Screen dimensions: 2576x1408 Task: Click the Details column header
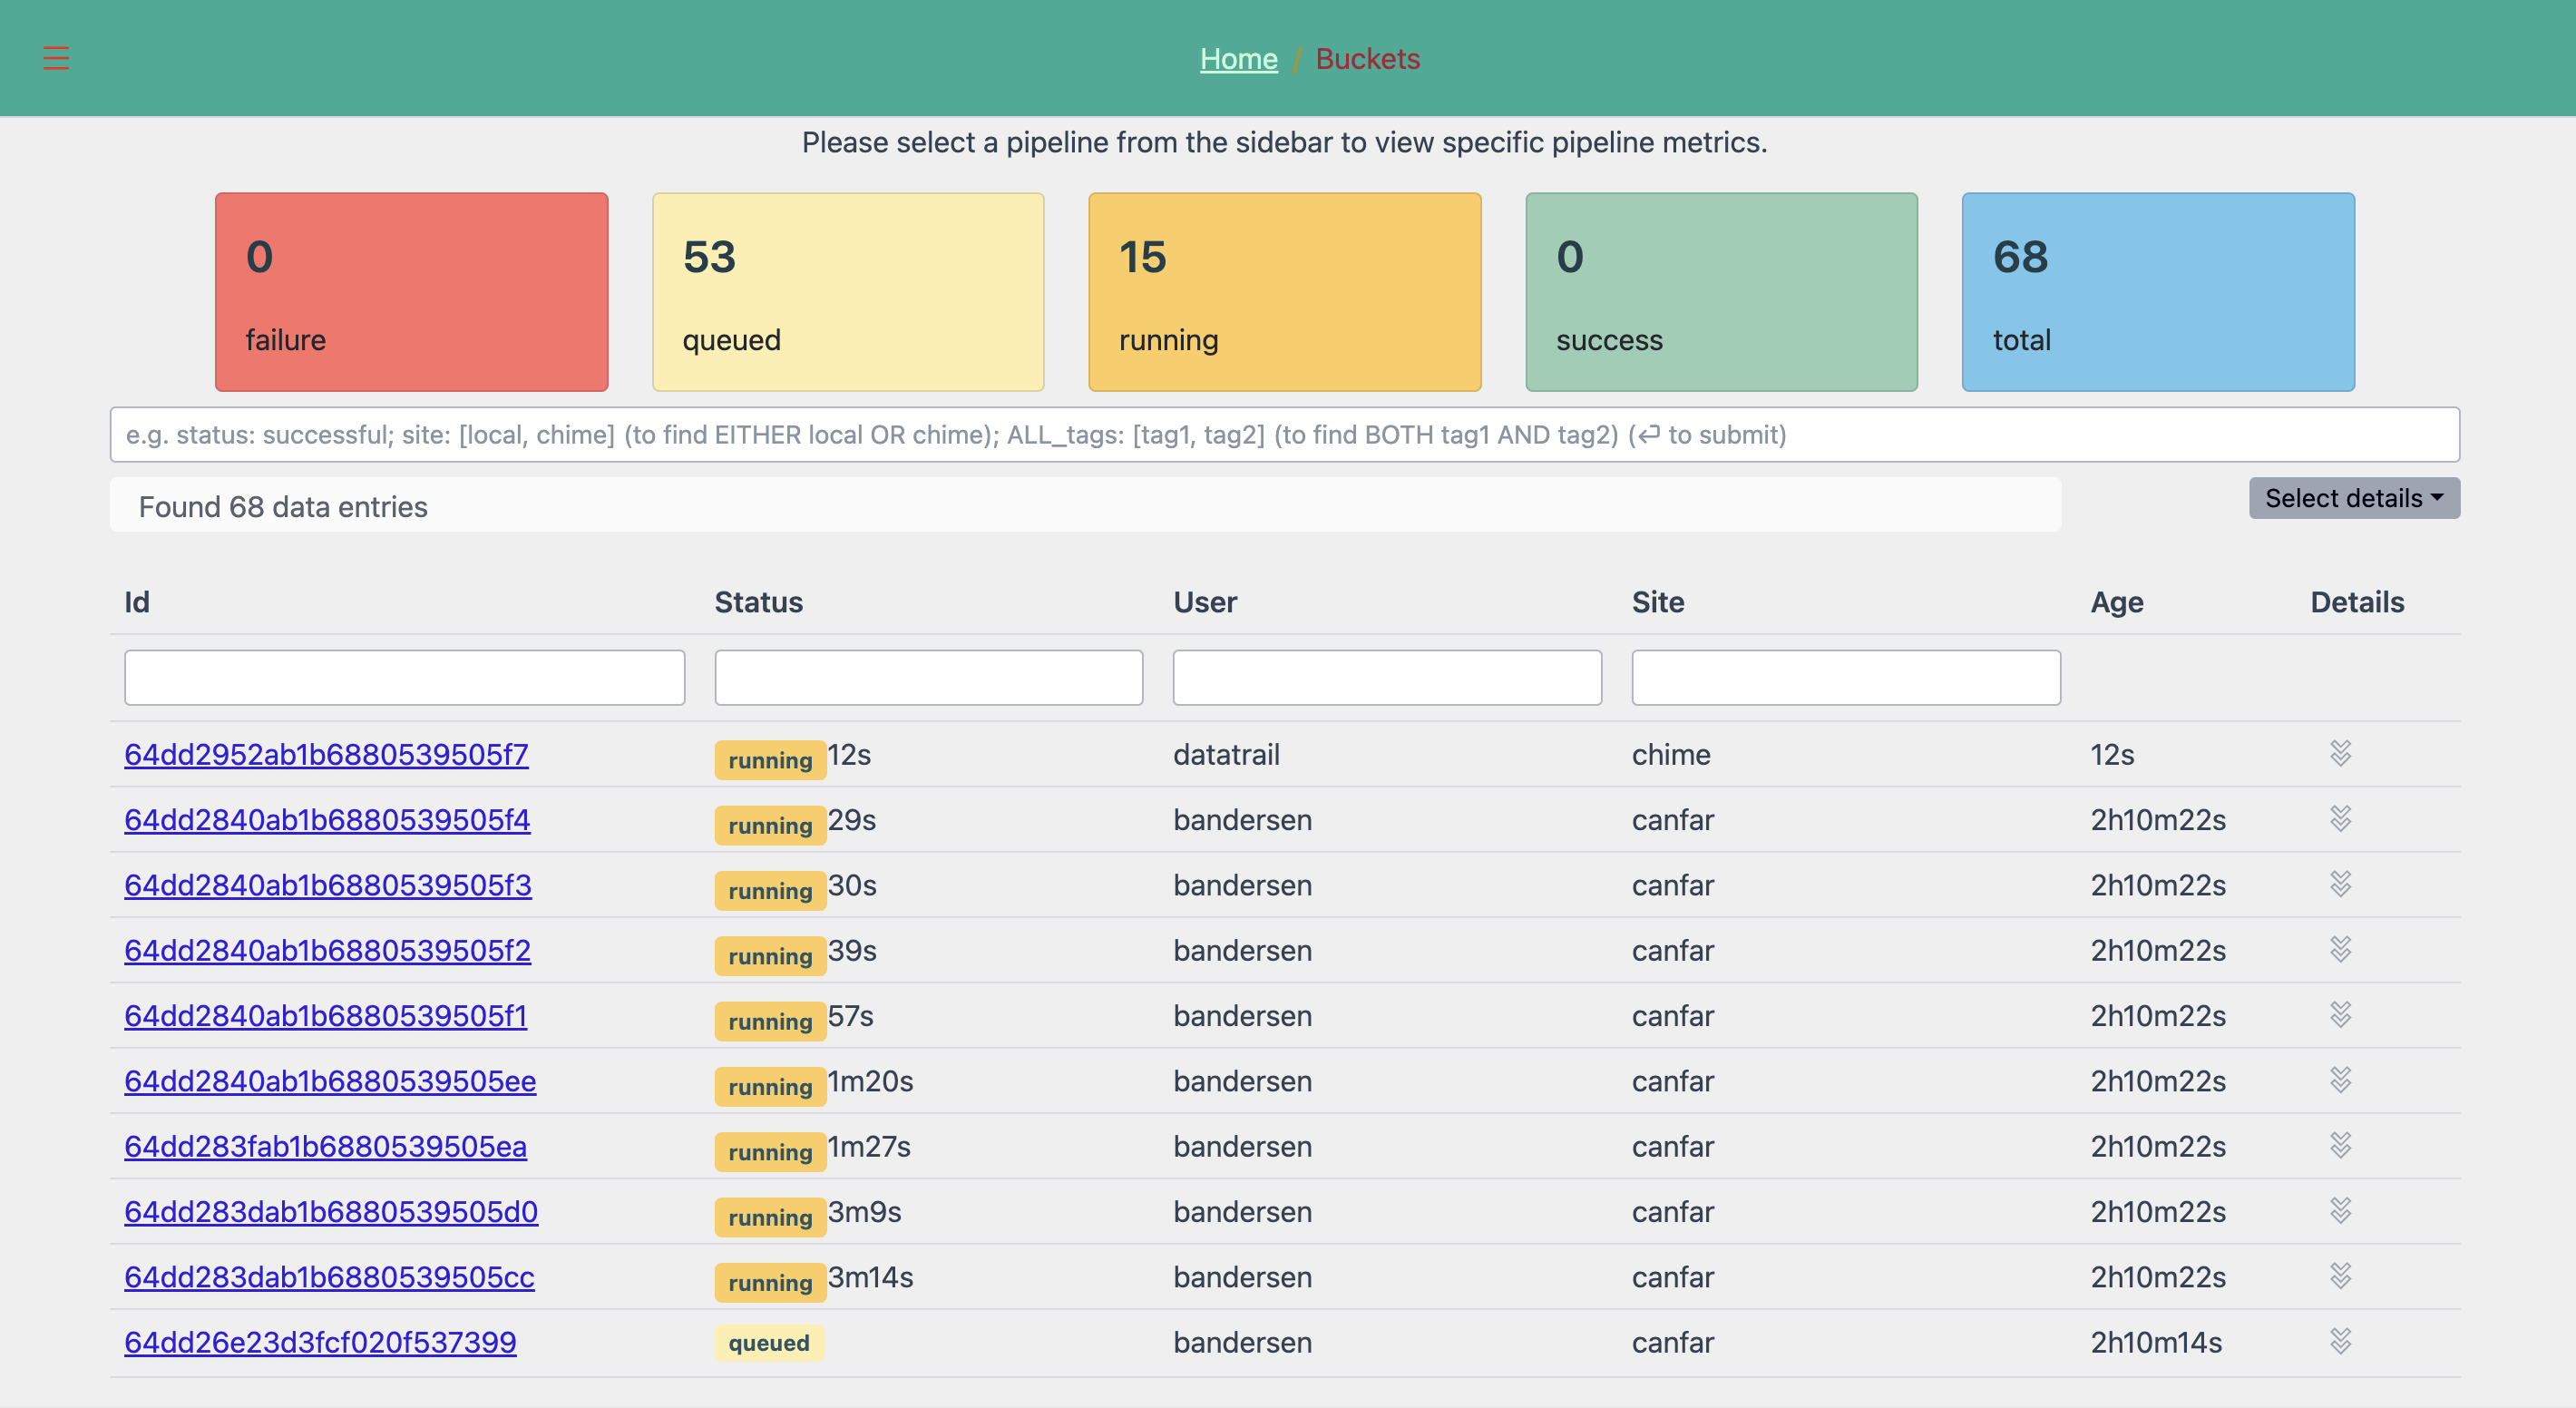[x=2357, y=602]
